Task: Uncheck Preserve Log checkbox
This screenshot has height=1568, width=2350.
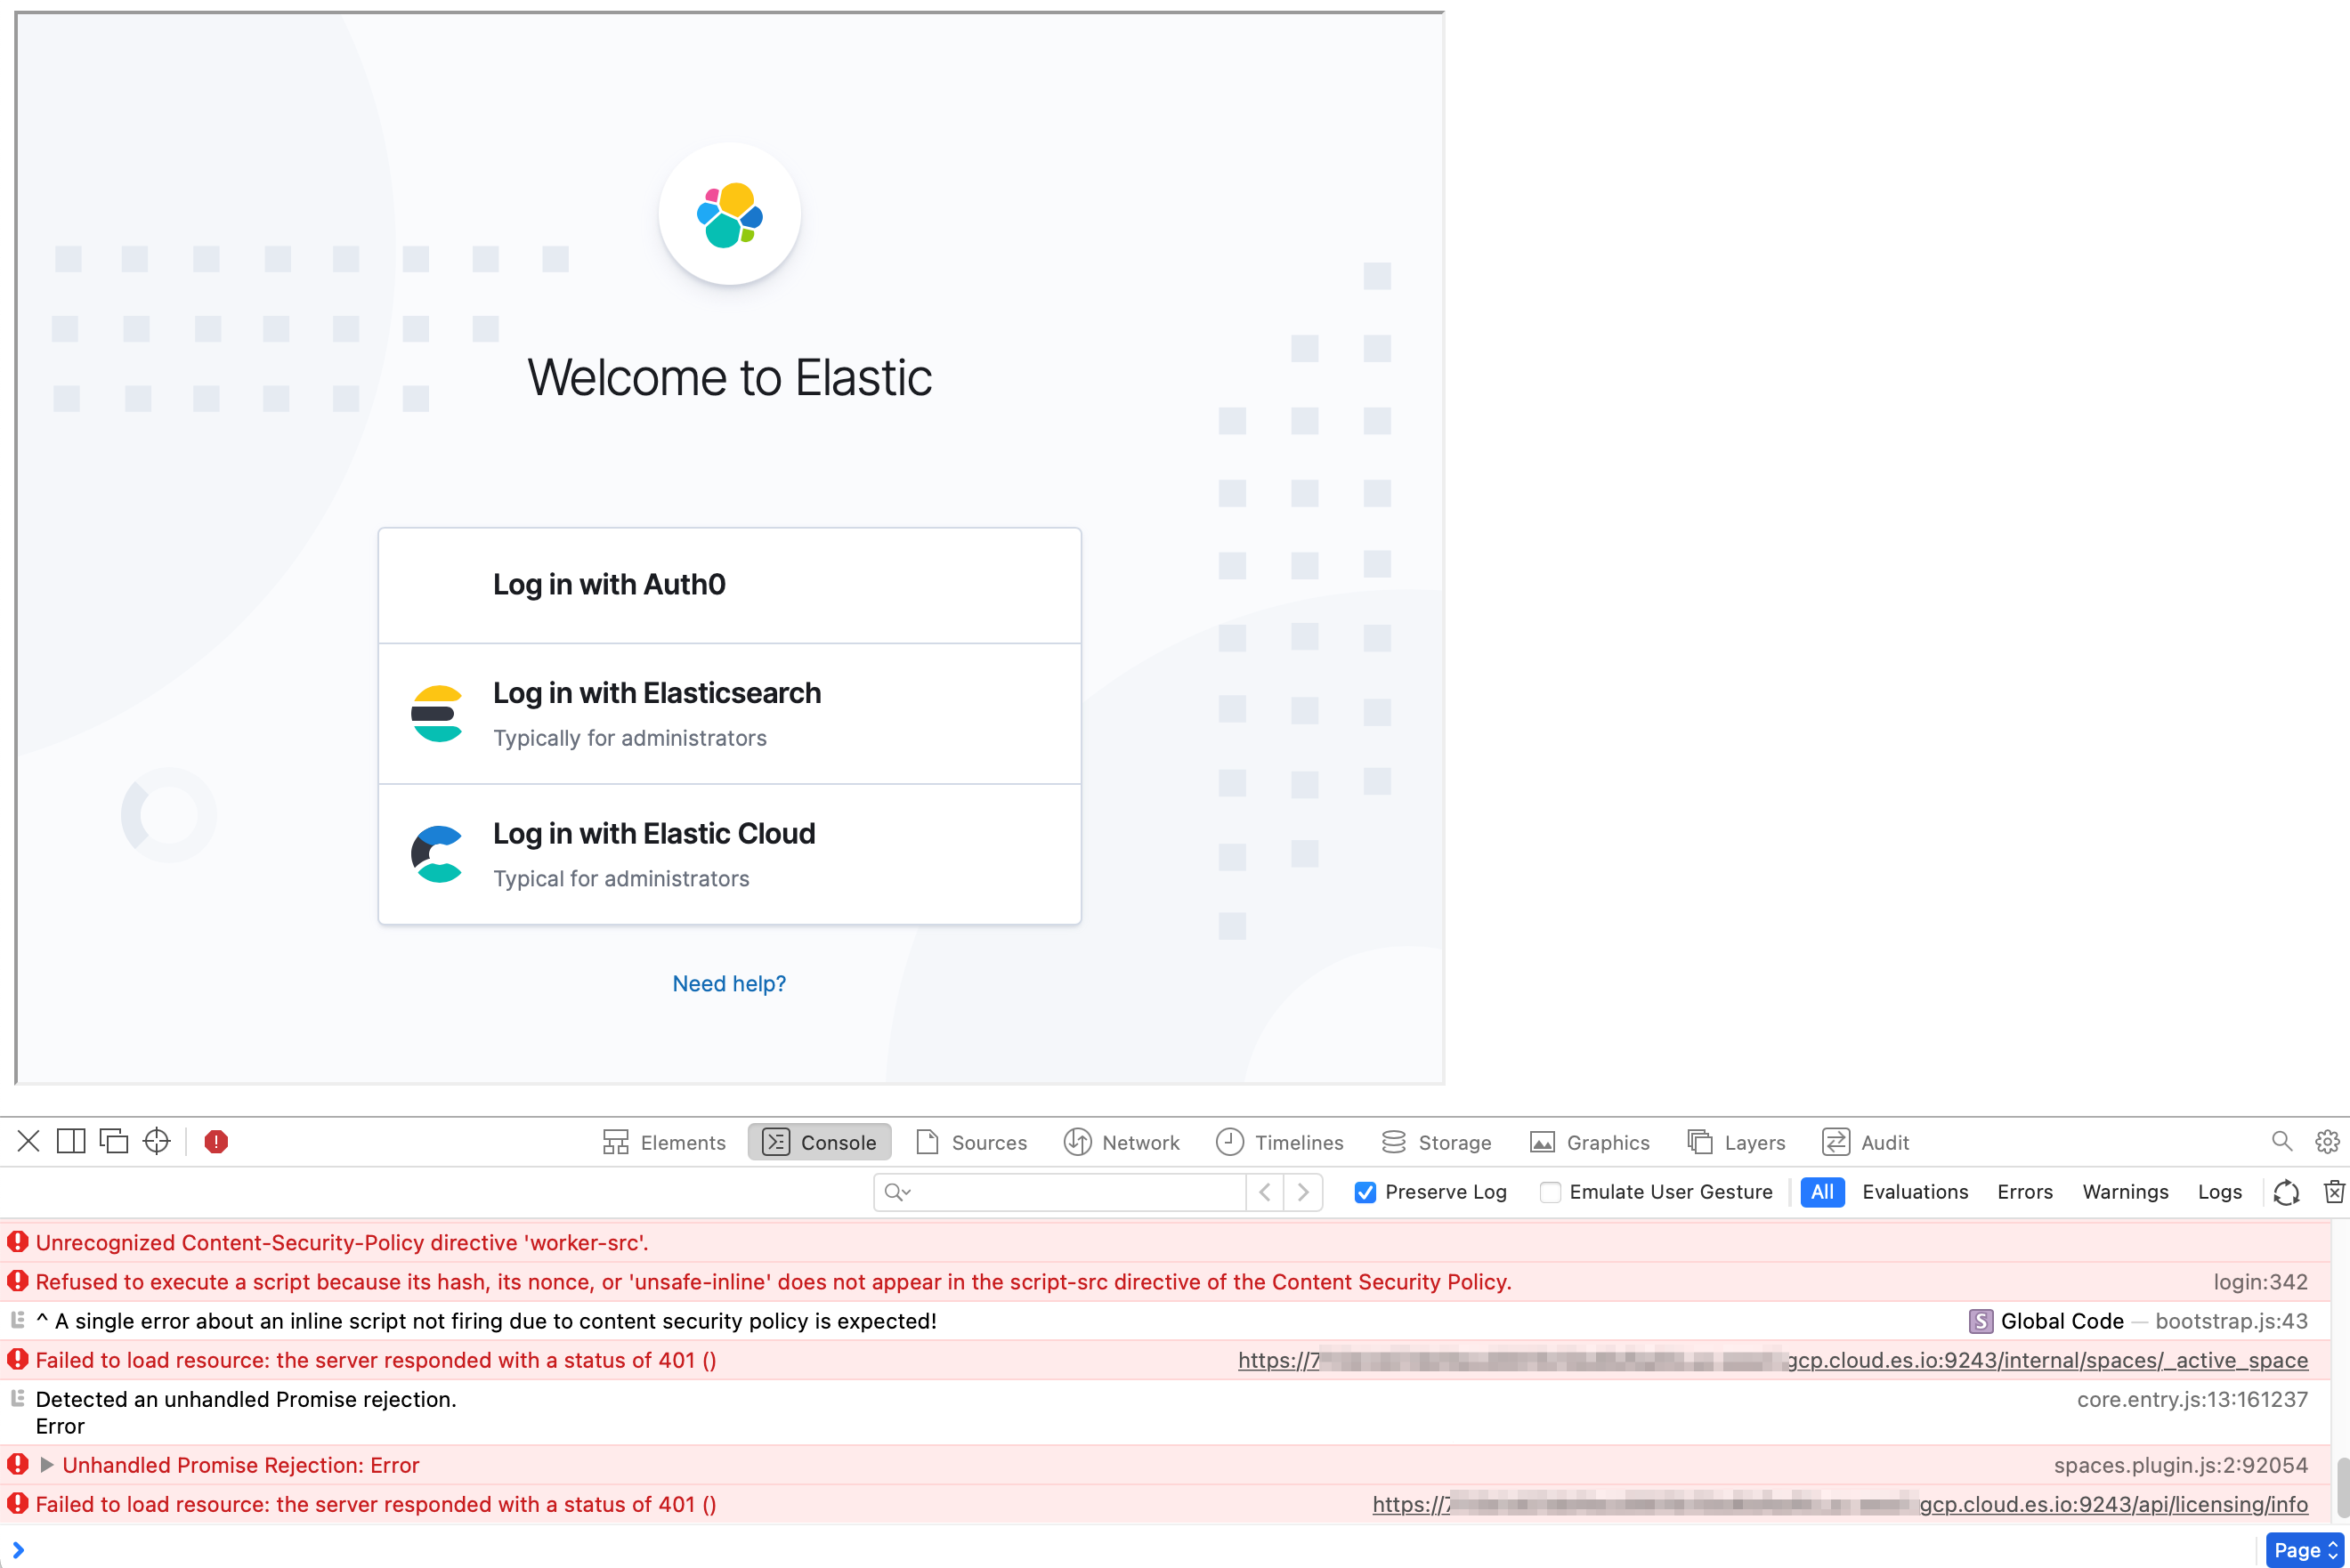Action: pyautogui.click(x=1365, y=1192)
